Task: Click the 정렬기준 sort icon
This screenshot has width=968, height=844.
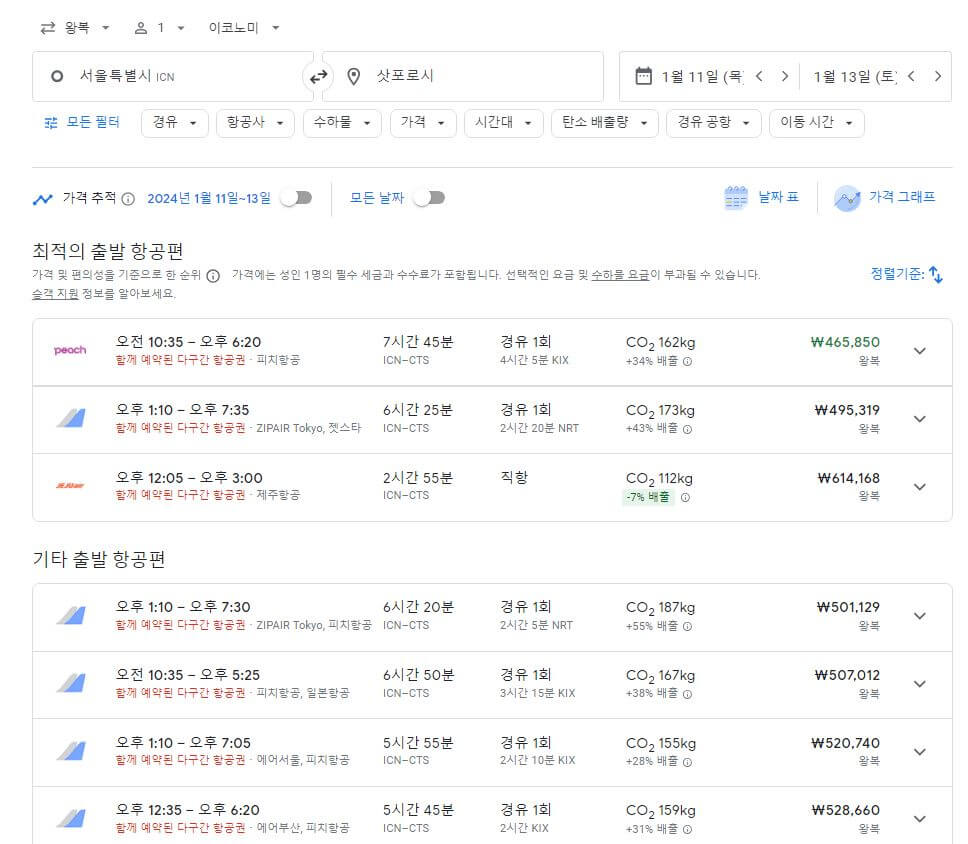Action: [935, 272]
